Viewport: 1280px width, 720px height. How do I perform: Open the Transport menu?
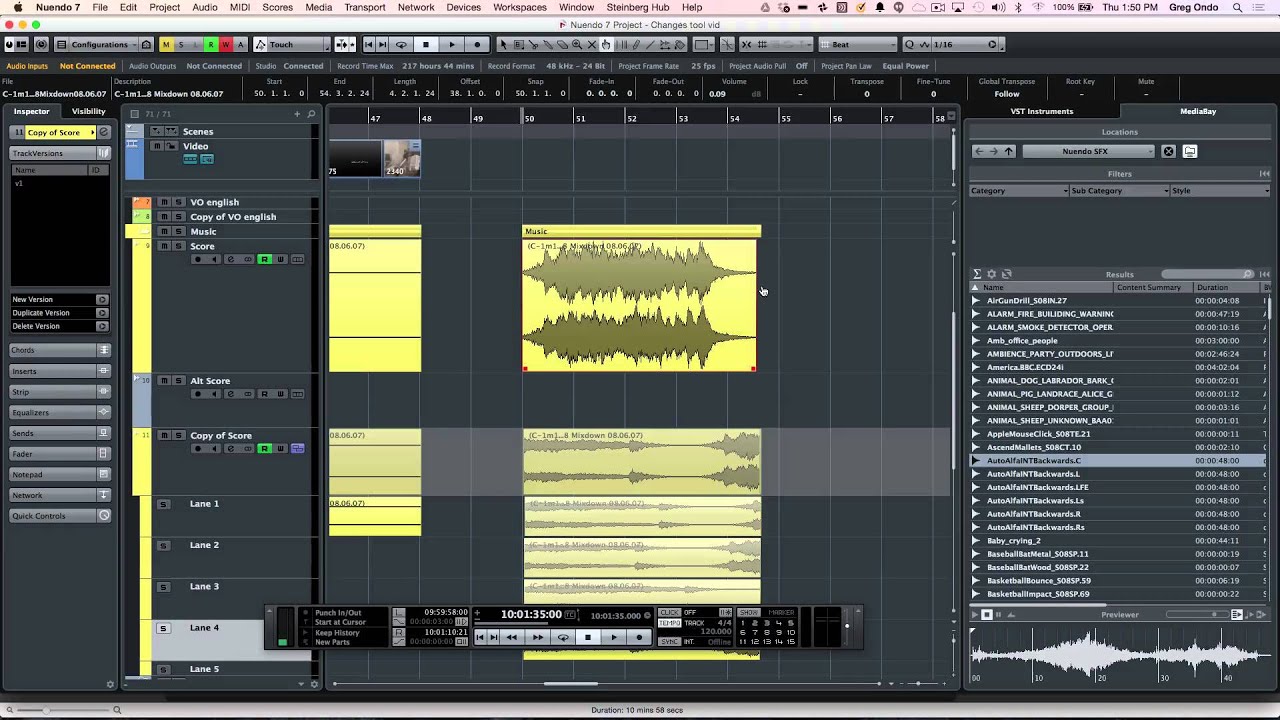pyautogui.click(x=364, y=7)
